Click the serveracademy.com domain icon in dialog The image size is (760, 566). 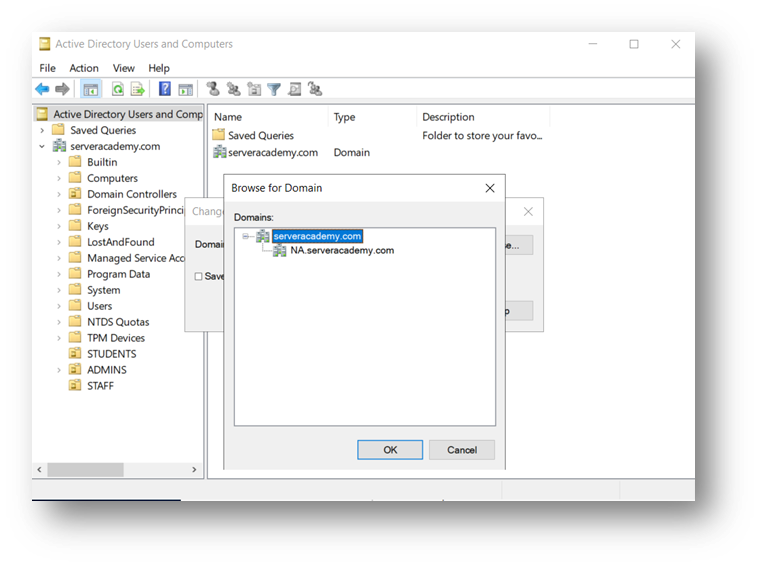[x=263, y=236]
